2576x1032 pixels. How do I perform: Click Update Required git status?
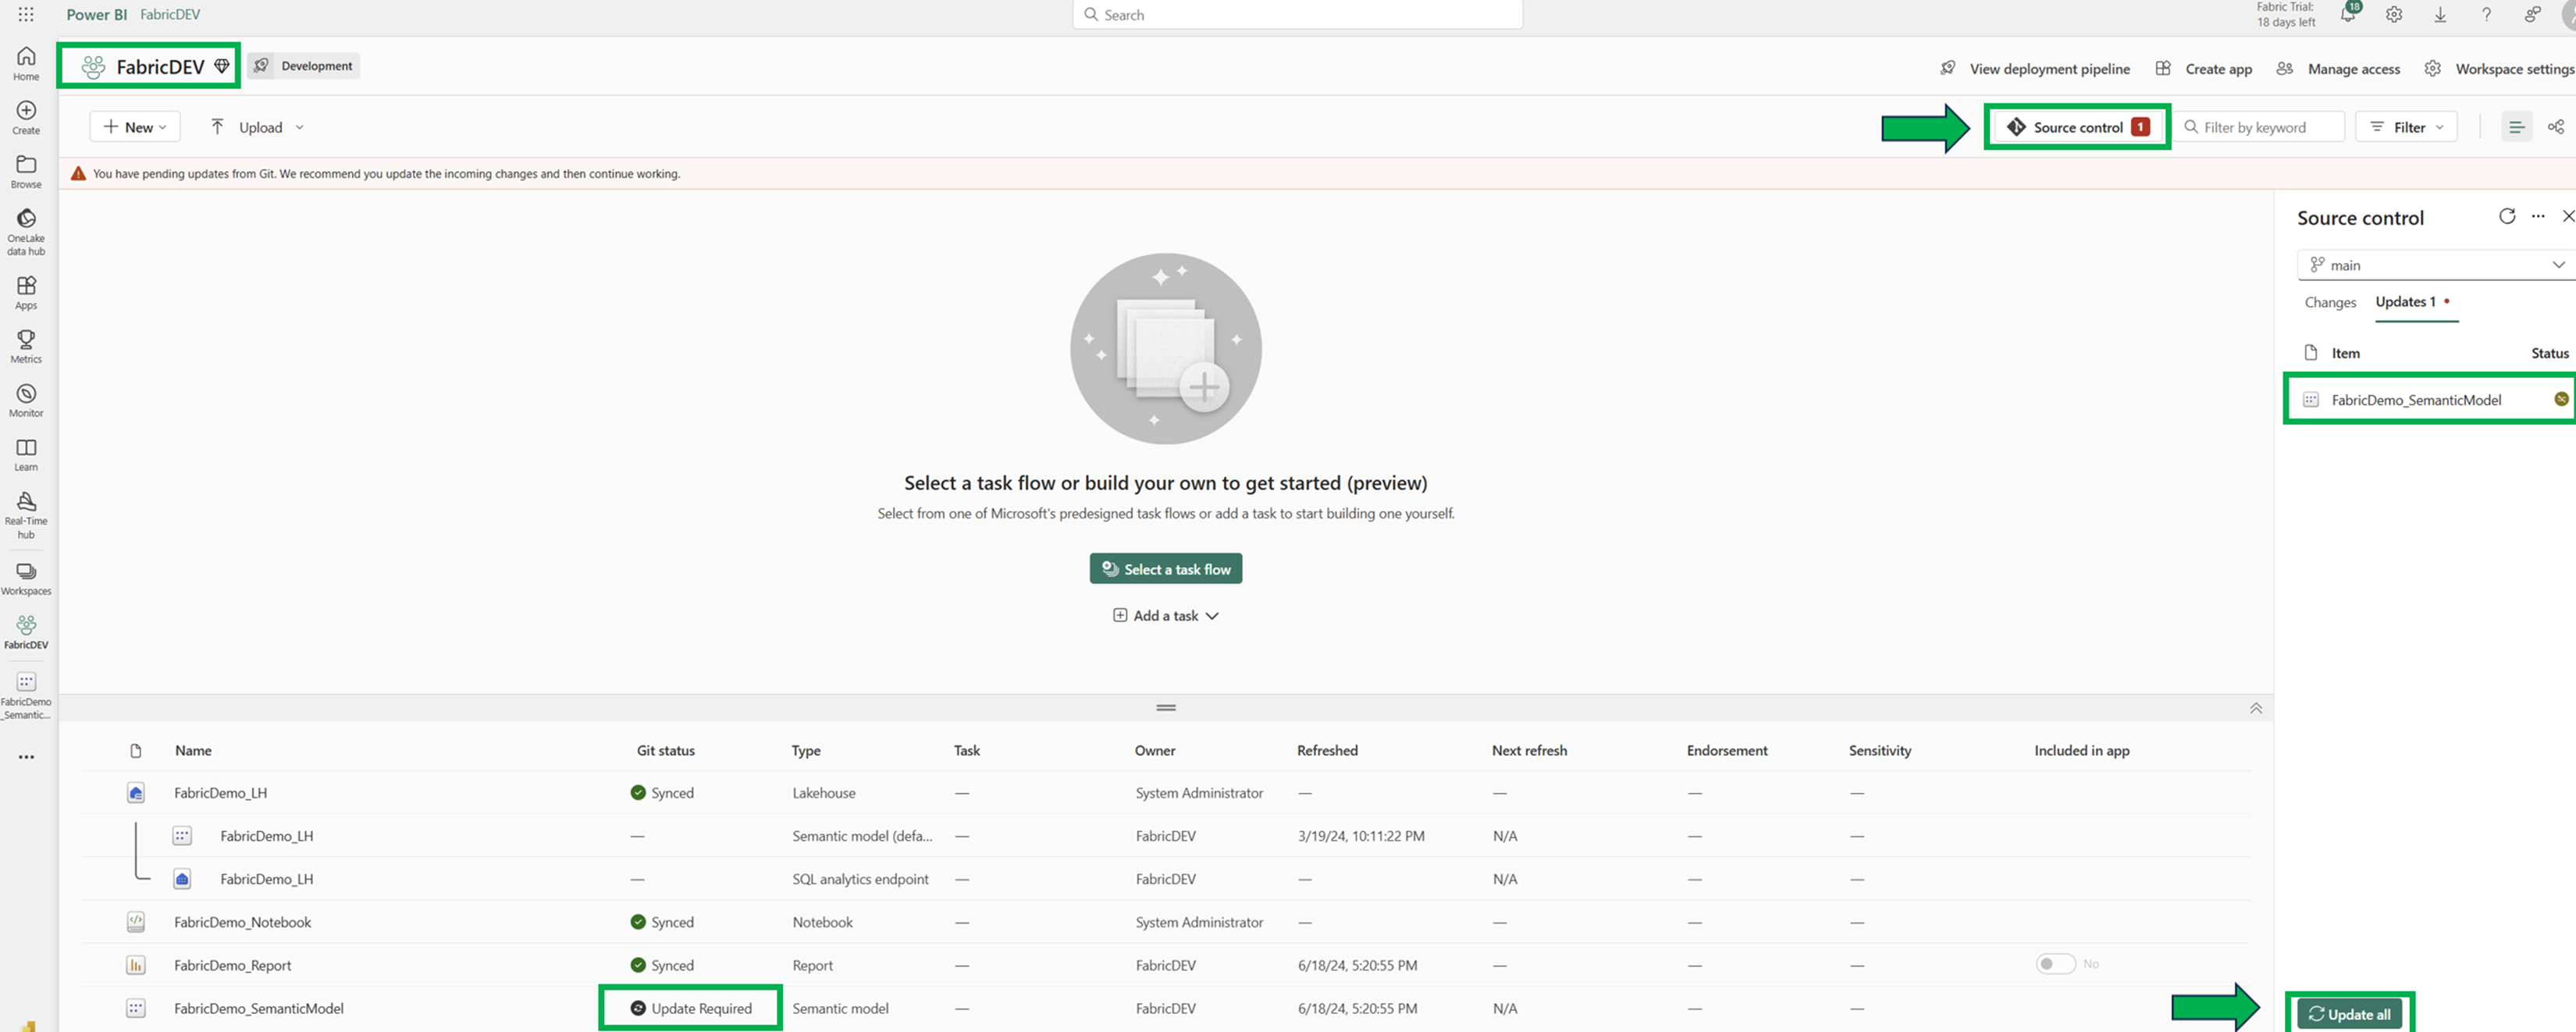coord(691,1008)
